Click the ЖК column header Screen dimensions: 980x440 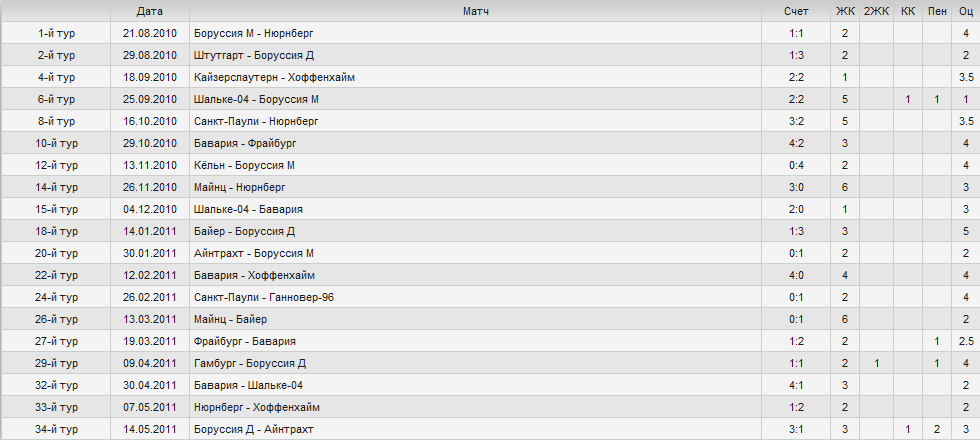pos(844,11)
